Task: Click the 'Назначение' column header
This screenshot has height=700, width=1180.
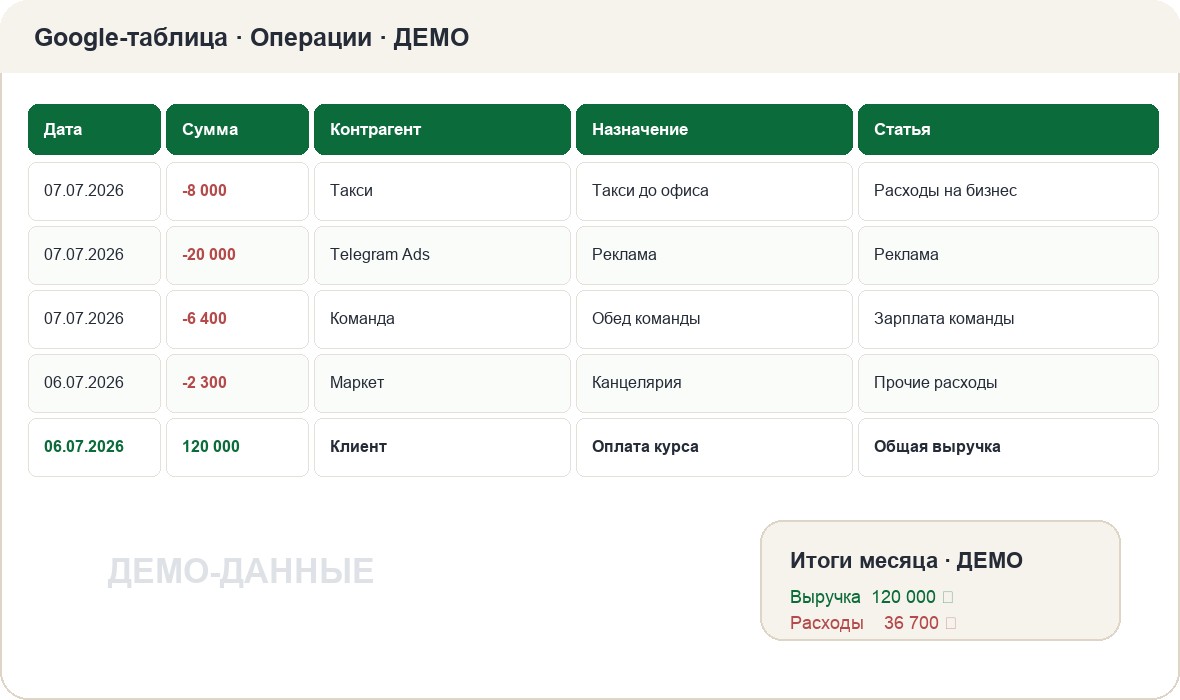Action: pyautogui.click(x=714, y=129)
